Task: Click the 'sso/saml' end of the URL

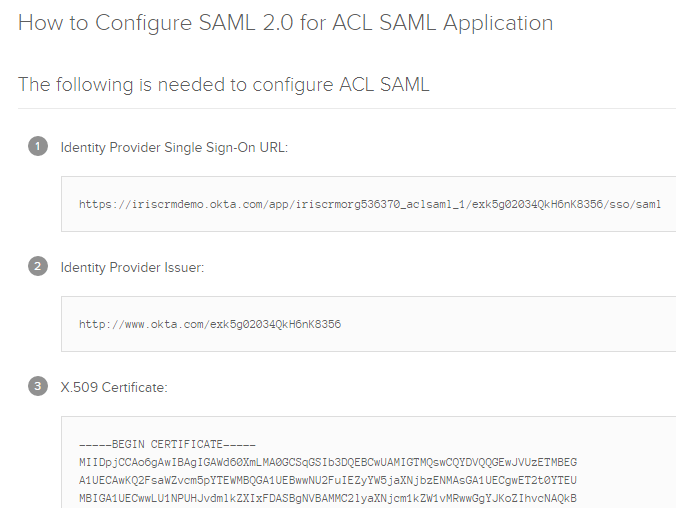Action: pos(635,204)
